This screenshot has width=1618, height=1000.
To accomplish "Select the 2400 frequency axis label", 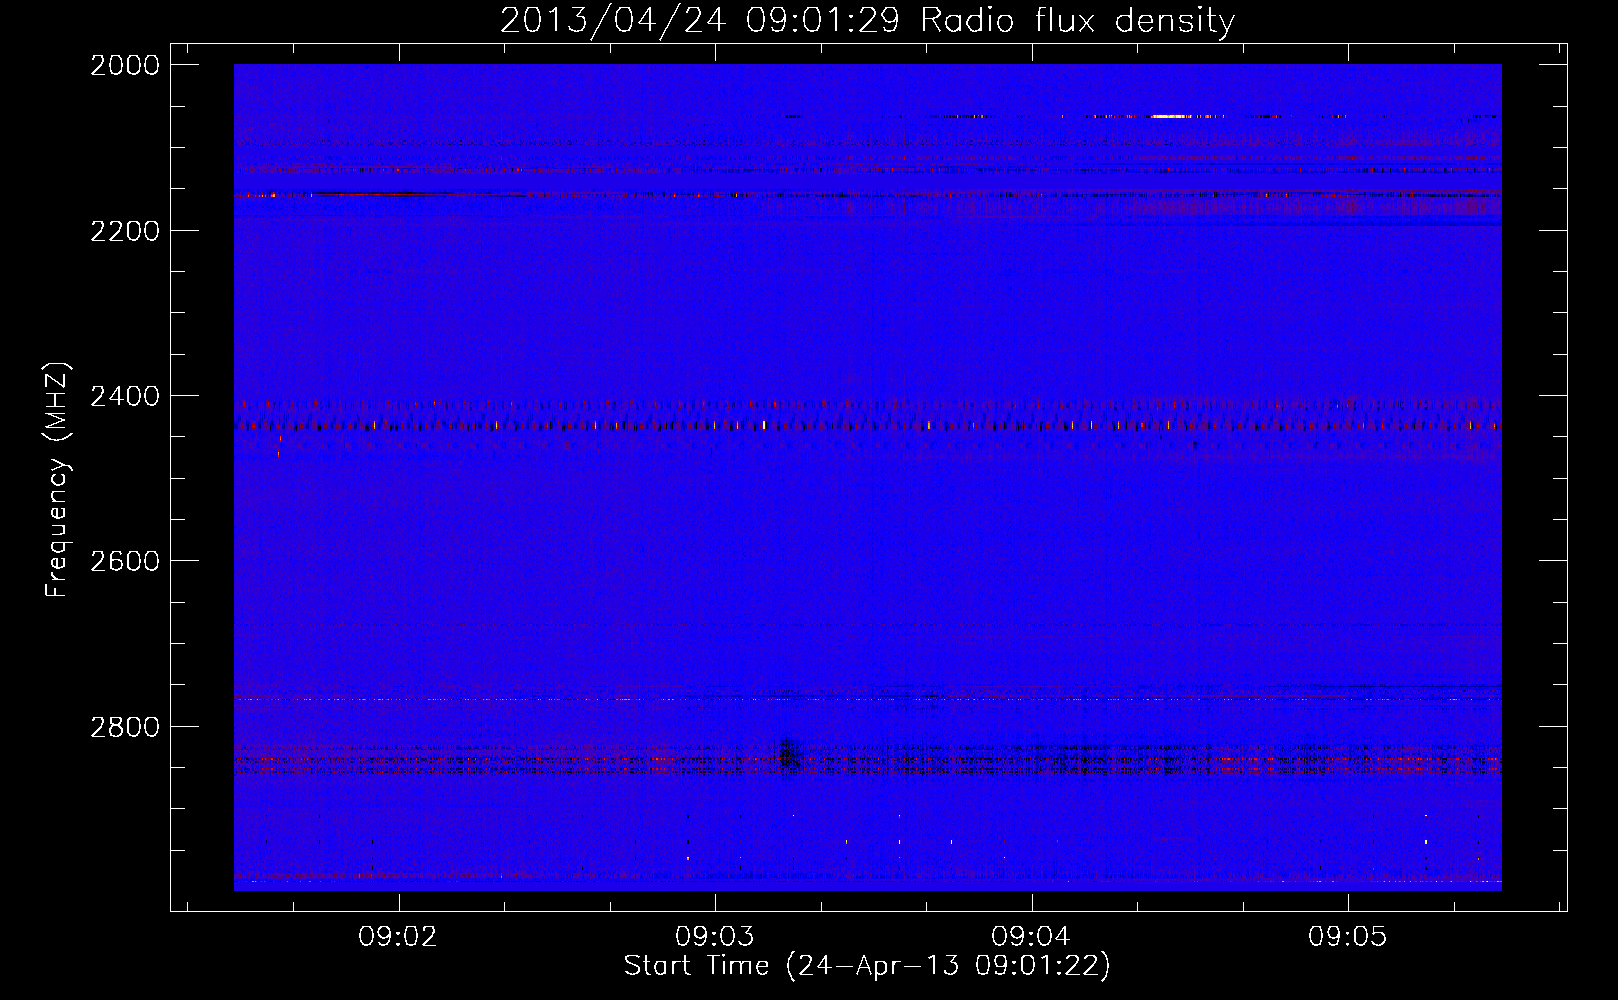I will (x=125, y=396).
